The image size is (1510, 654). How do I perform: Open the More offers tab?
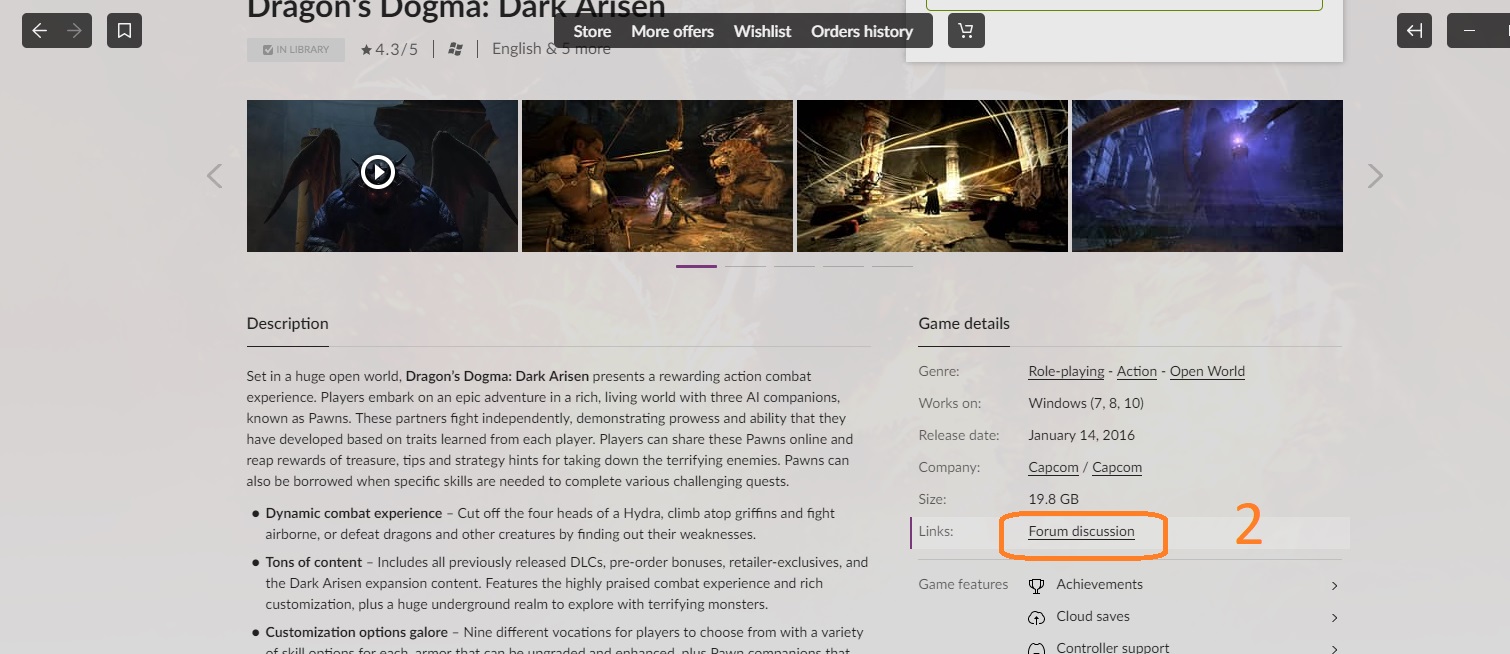coord(672,31)
